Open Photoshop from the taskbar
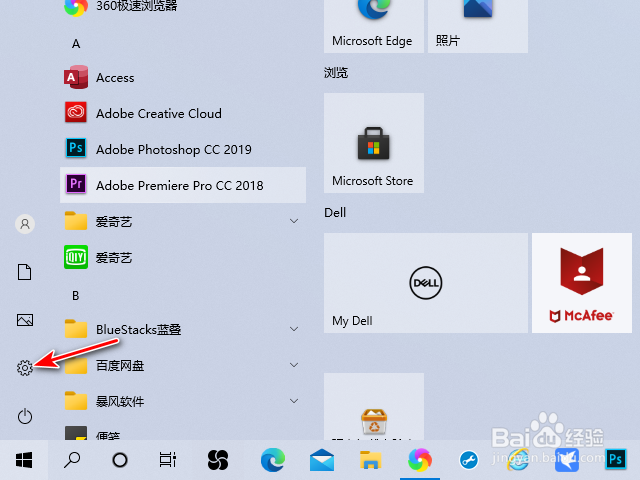Screen dimensions: 640x480 [x=616, y=460]
